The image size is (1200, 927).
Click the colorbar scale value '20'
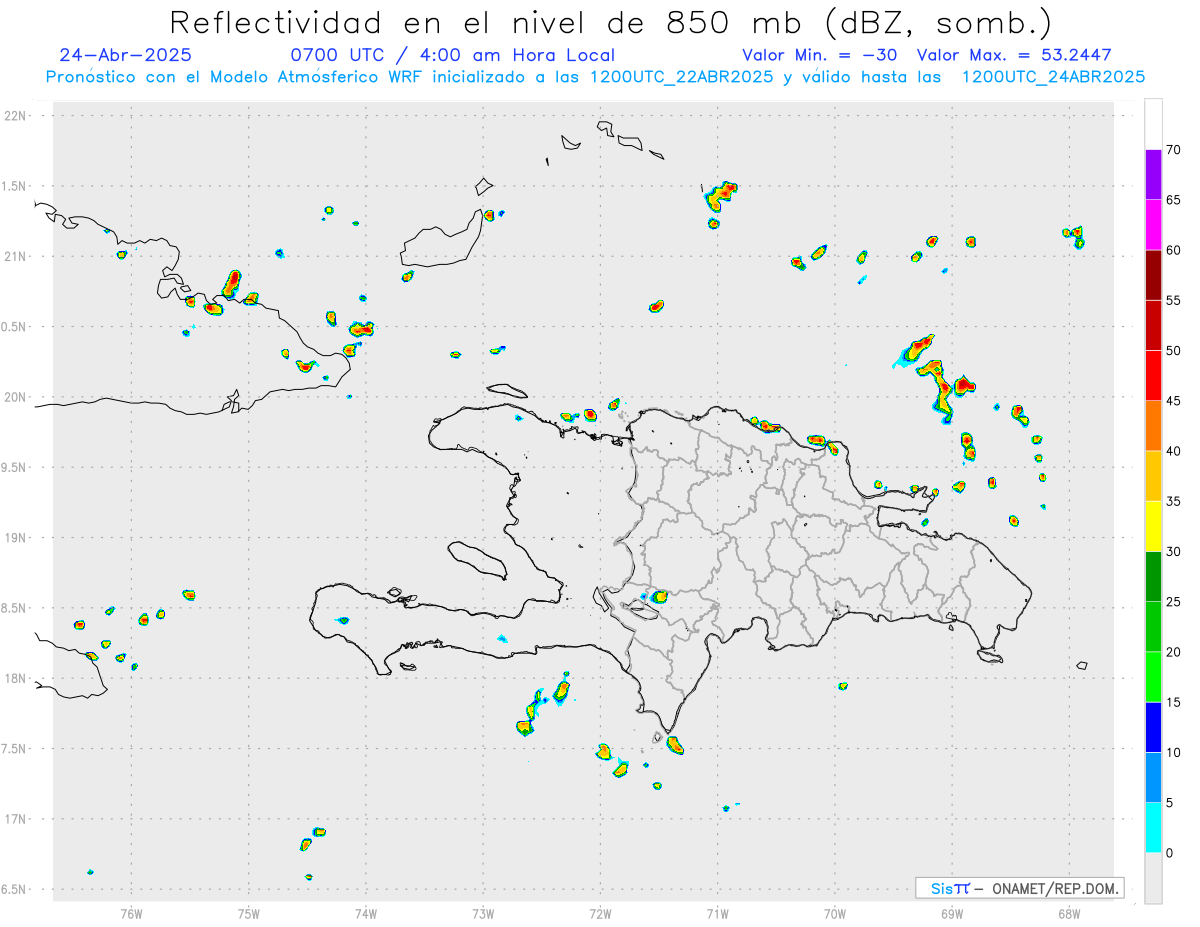click(x=1174, y=652)
